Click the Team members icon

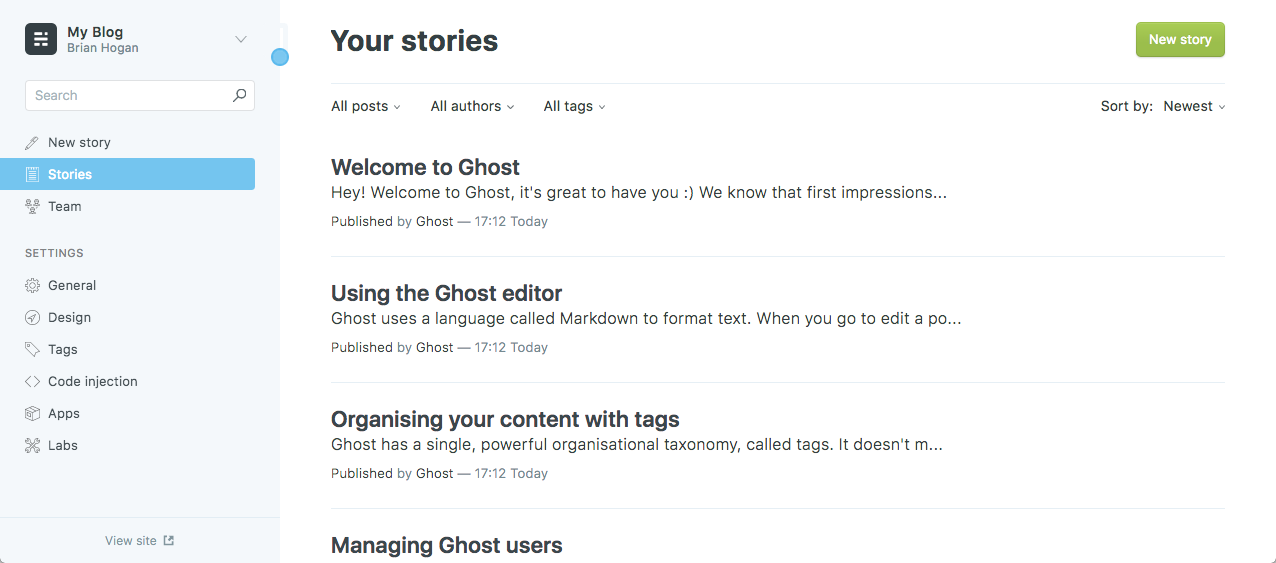(x=32, y=207)
